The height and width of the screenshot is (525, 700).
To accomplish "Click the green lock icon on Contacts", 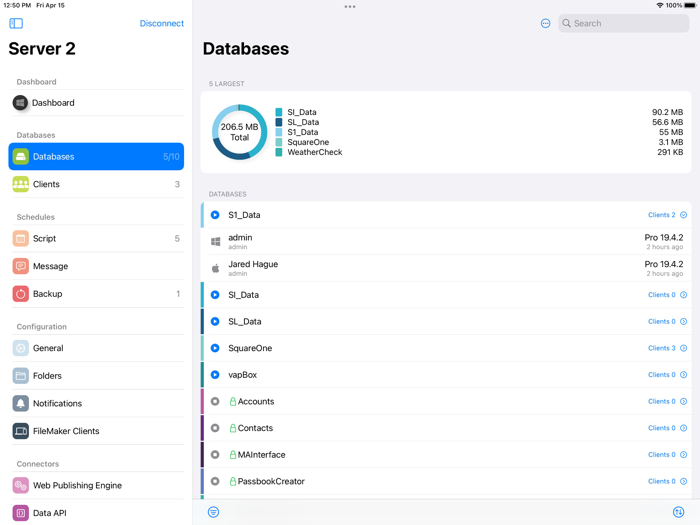I will point(233,428).
